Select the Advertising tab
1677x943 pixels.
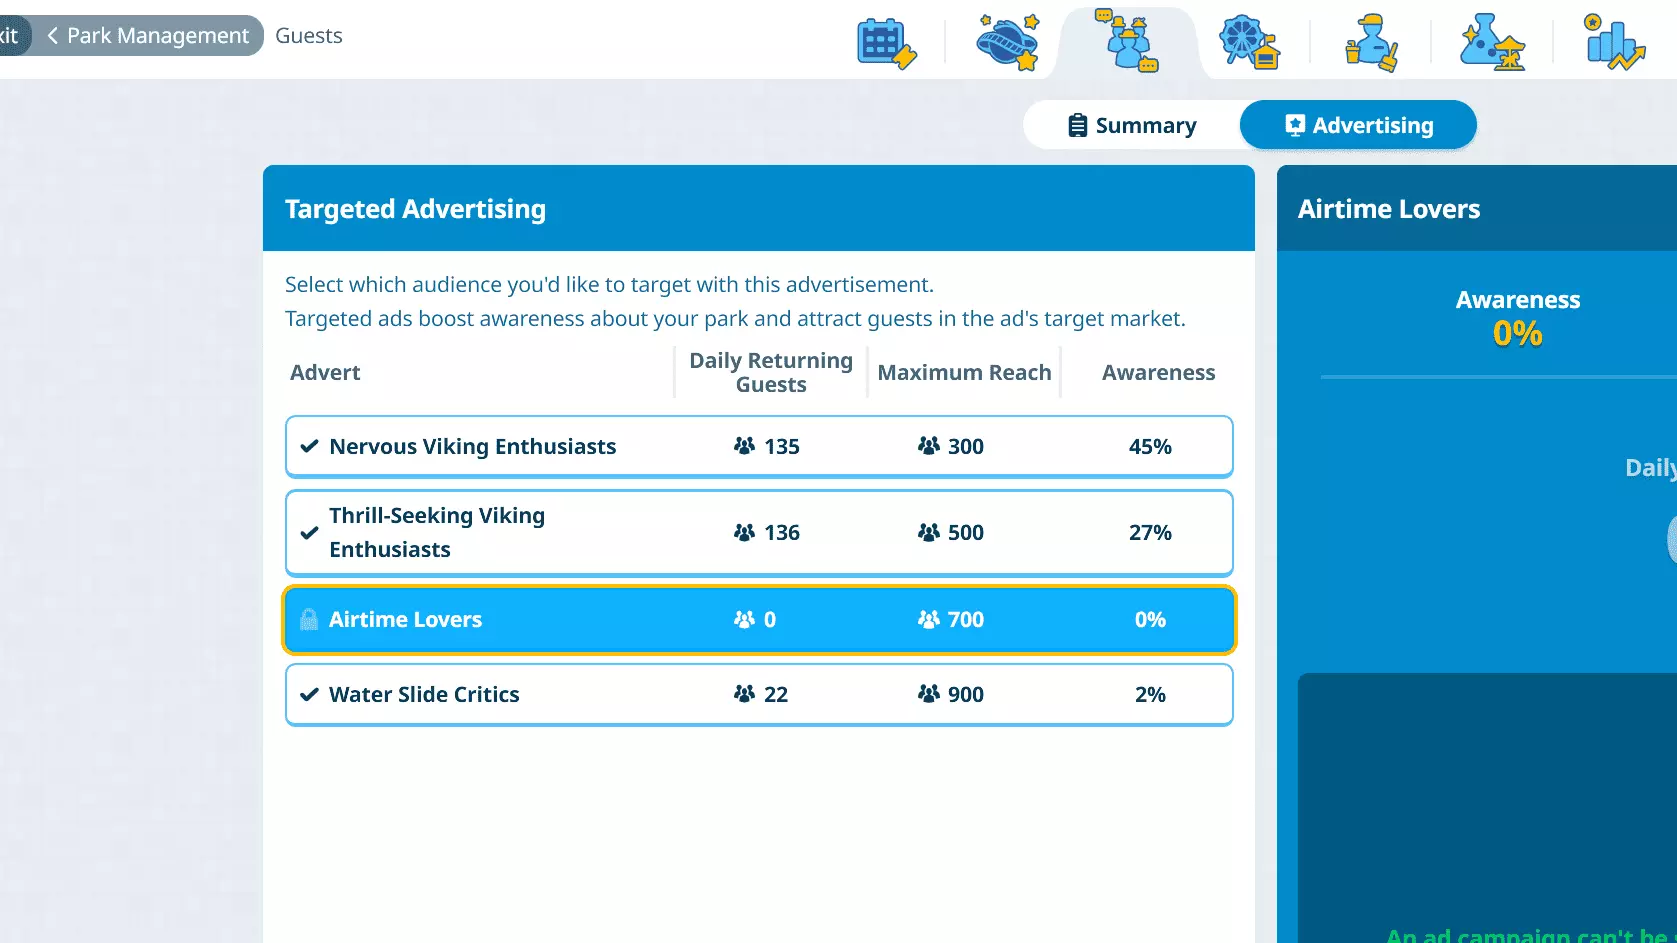click(x=1358, y=126)
